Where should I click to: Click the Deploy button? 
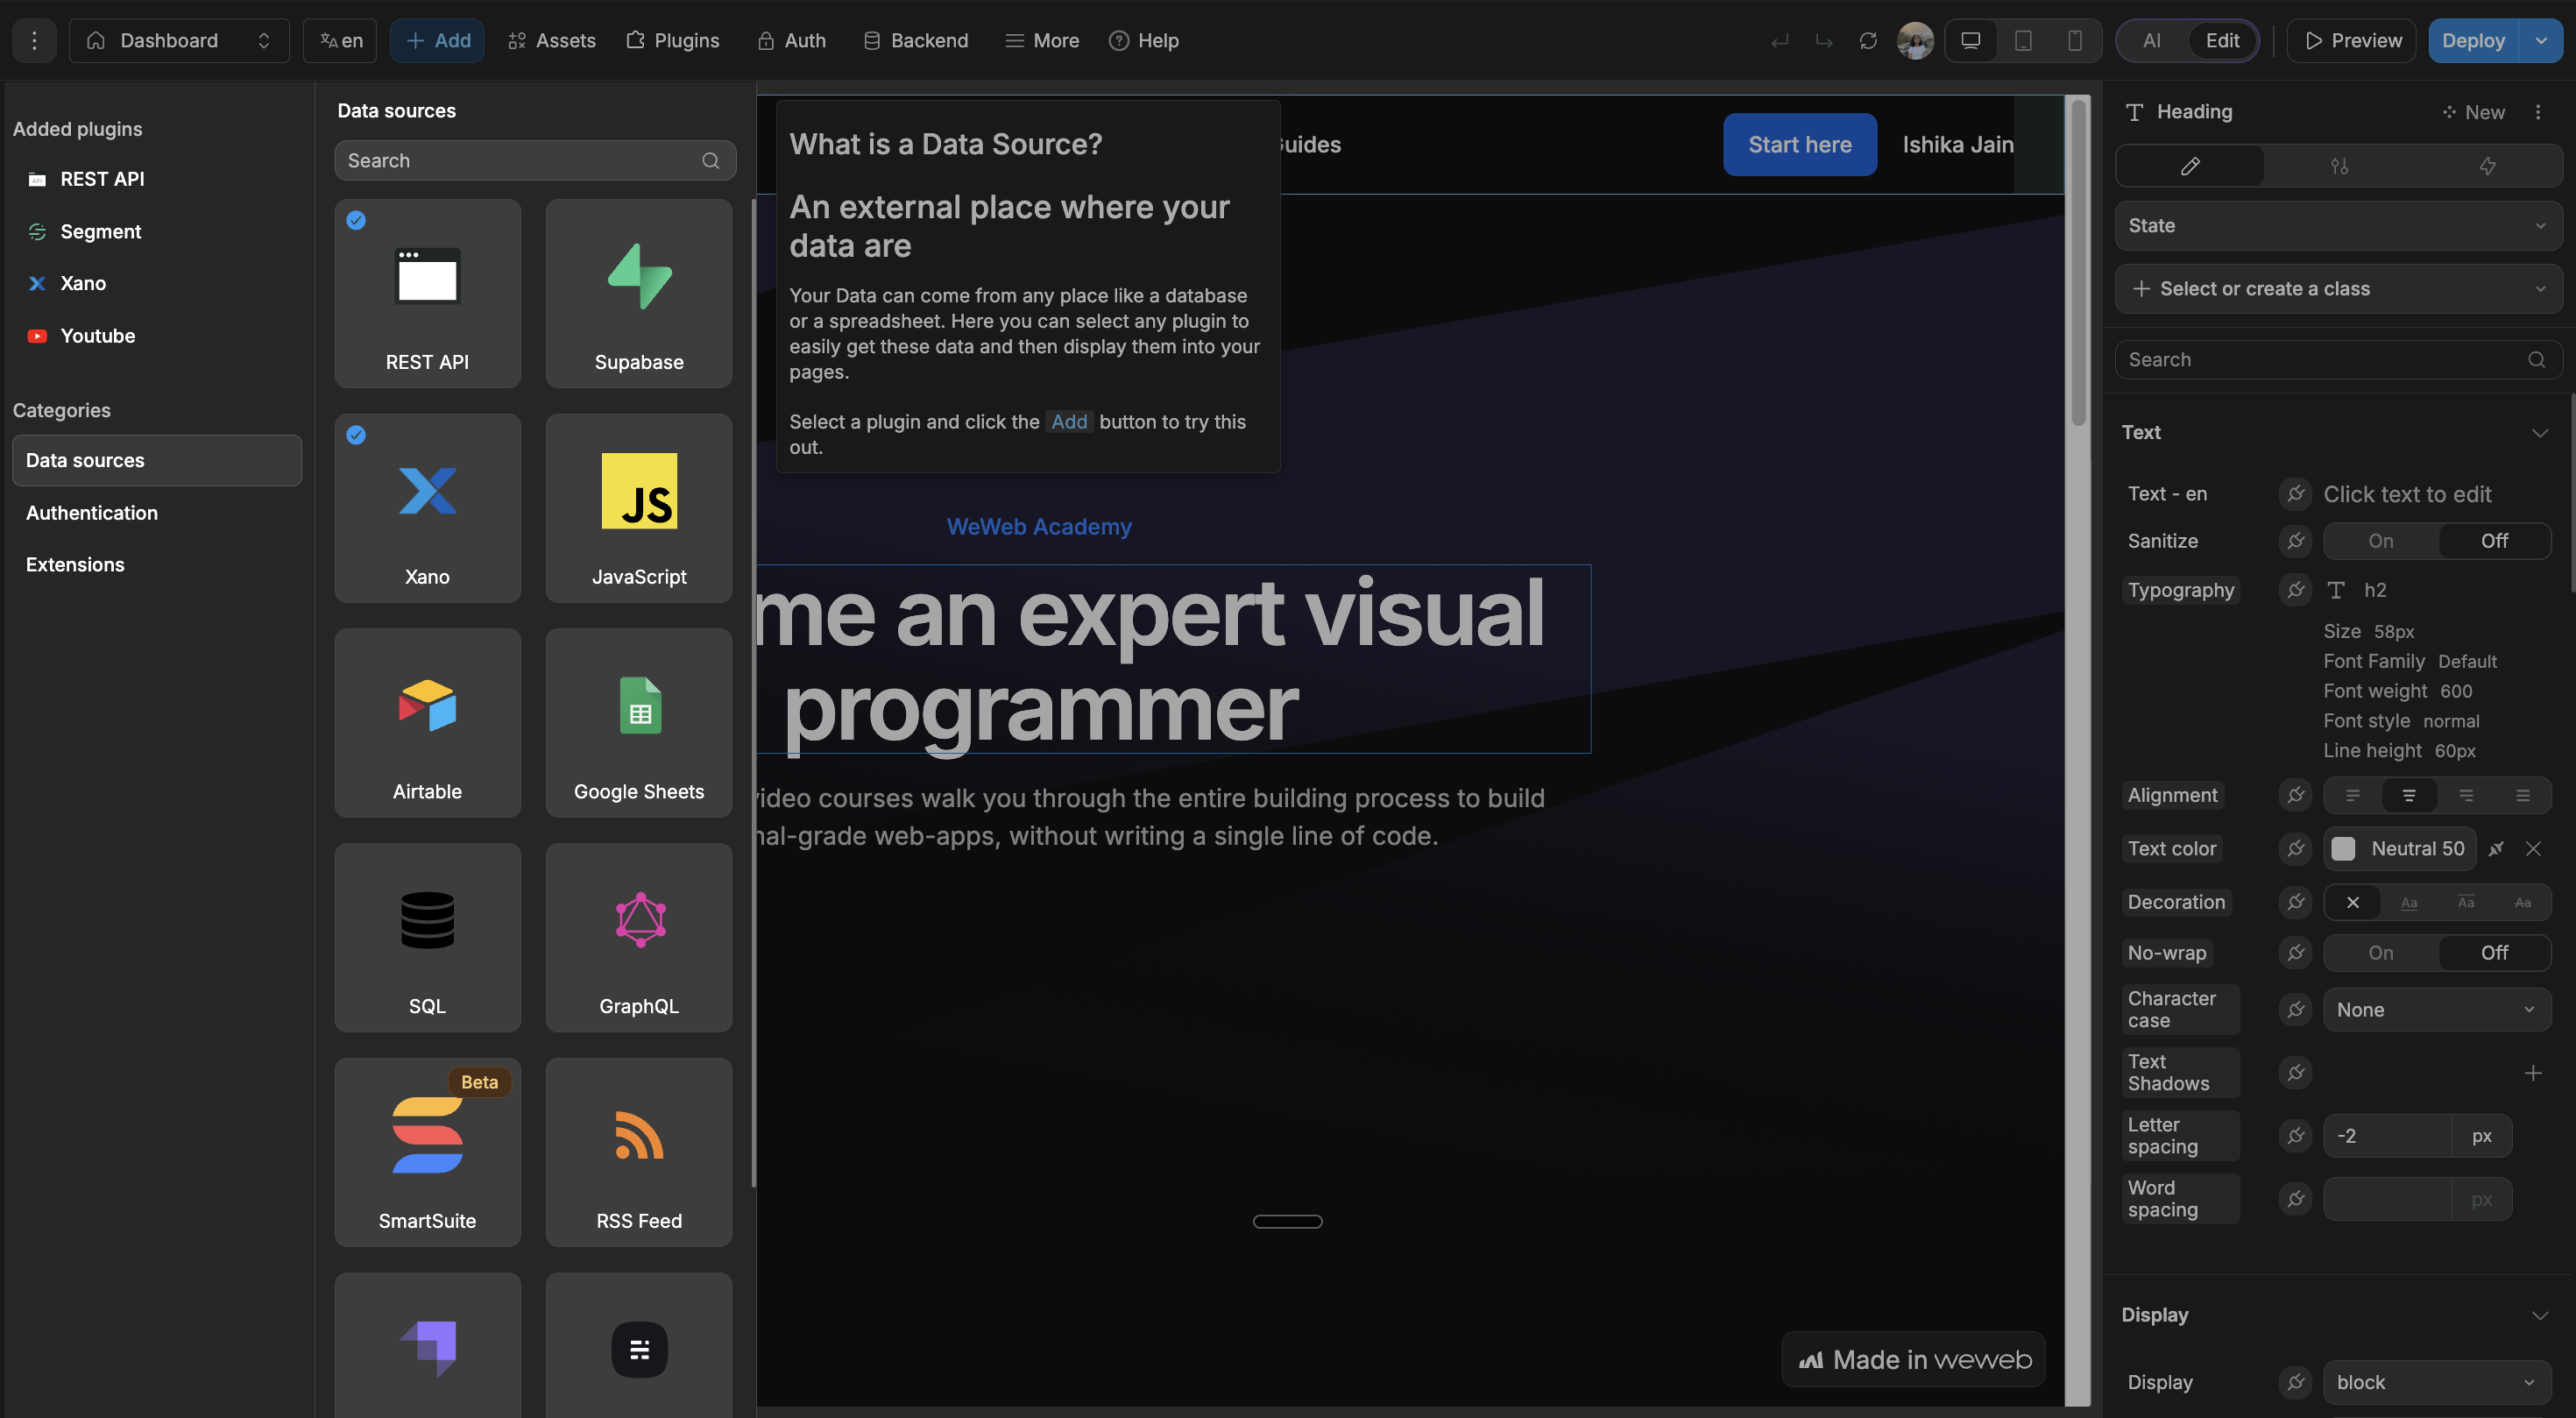click(x=2472, y=40)
